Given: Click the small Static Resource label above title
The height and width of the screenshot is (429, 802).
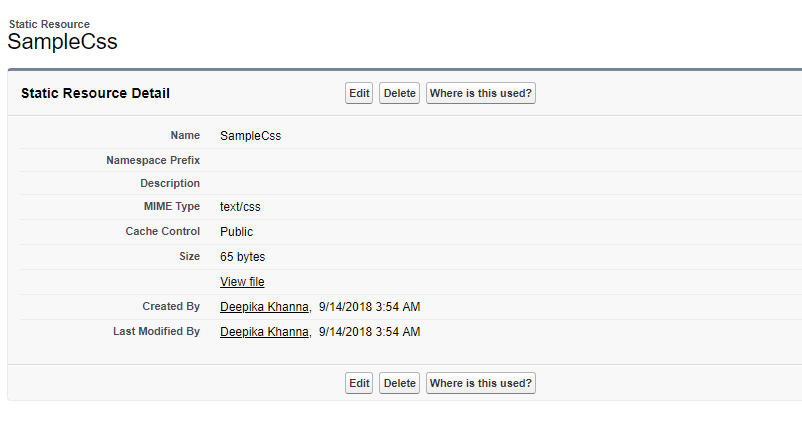Looking at the screenshot, I should click(49, 23).
